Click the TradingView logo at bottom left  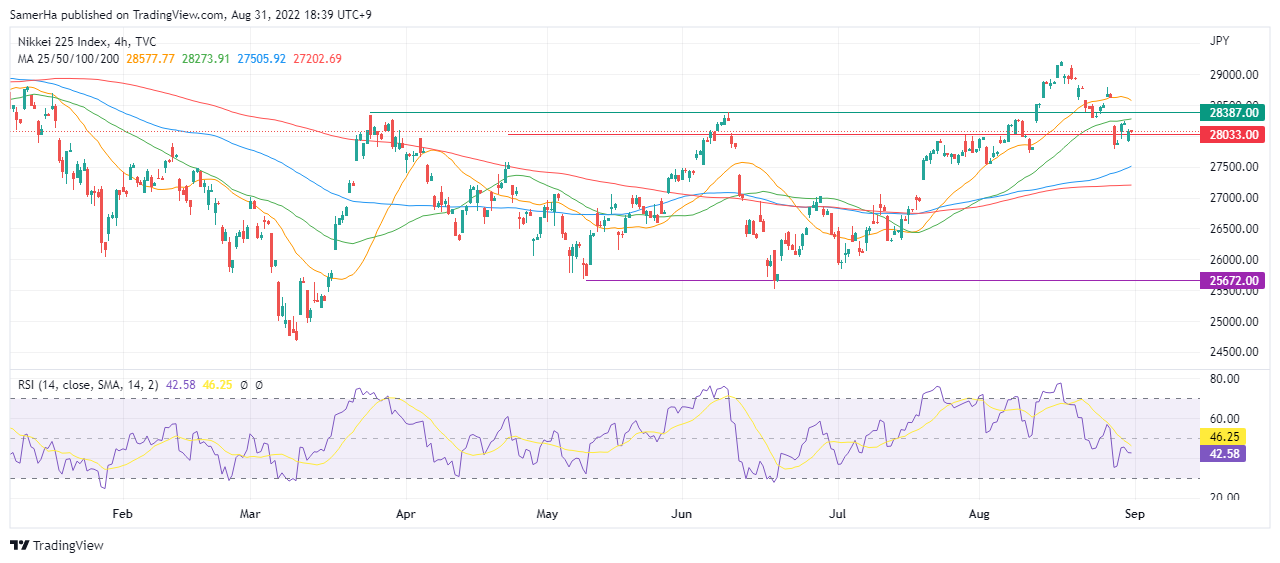[57, 545]
